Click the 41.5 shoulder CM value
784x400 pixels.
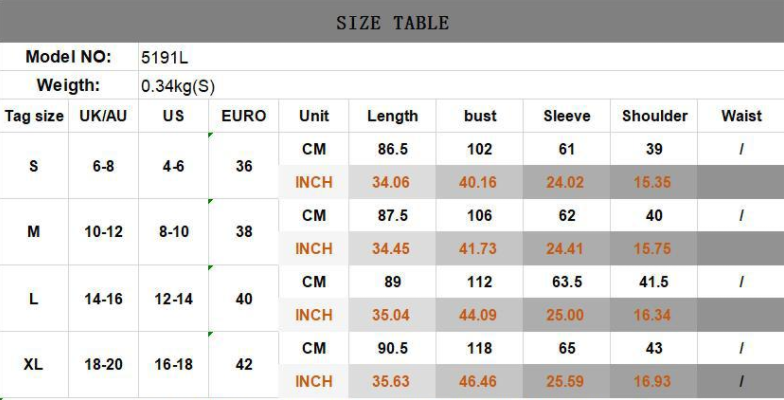coord(655,282)
